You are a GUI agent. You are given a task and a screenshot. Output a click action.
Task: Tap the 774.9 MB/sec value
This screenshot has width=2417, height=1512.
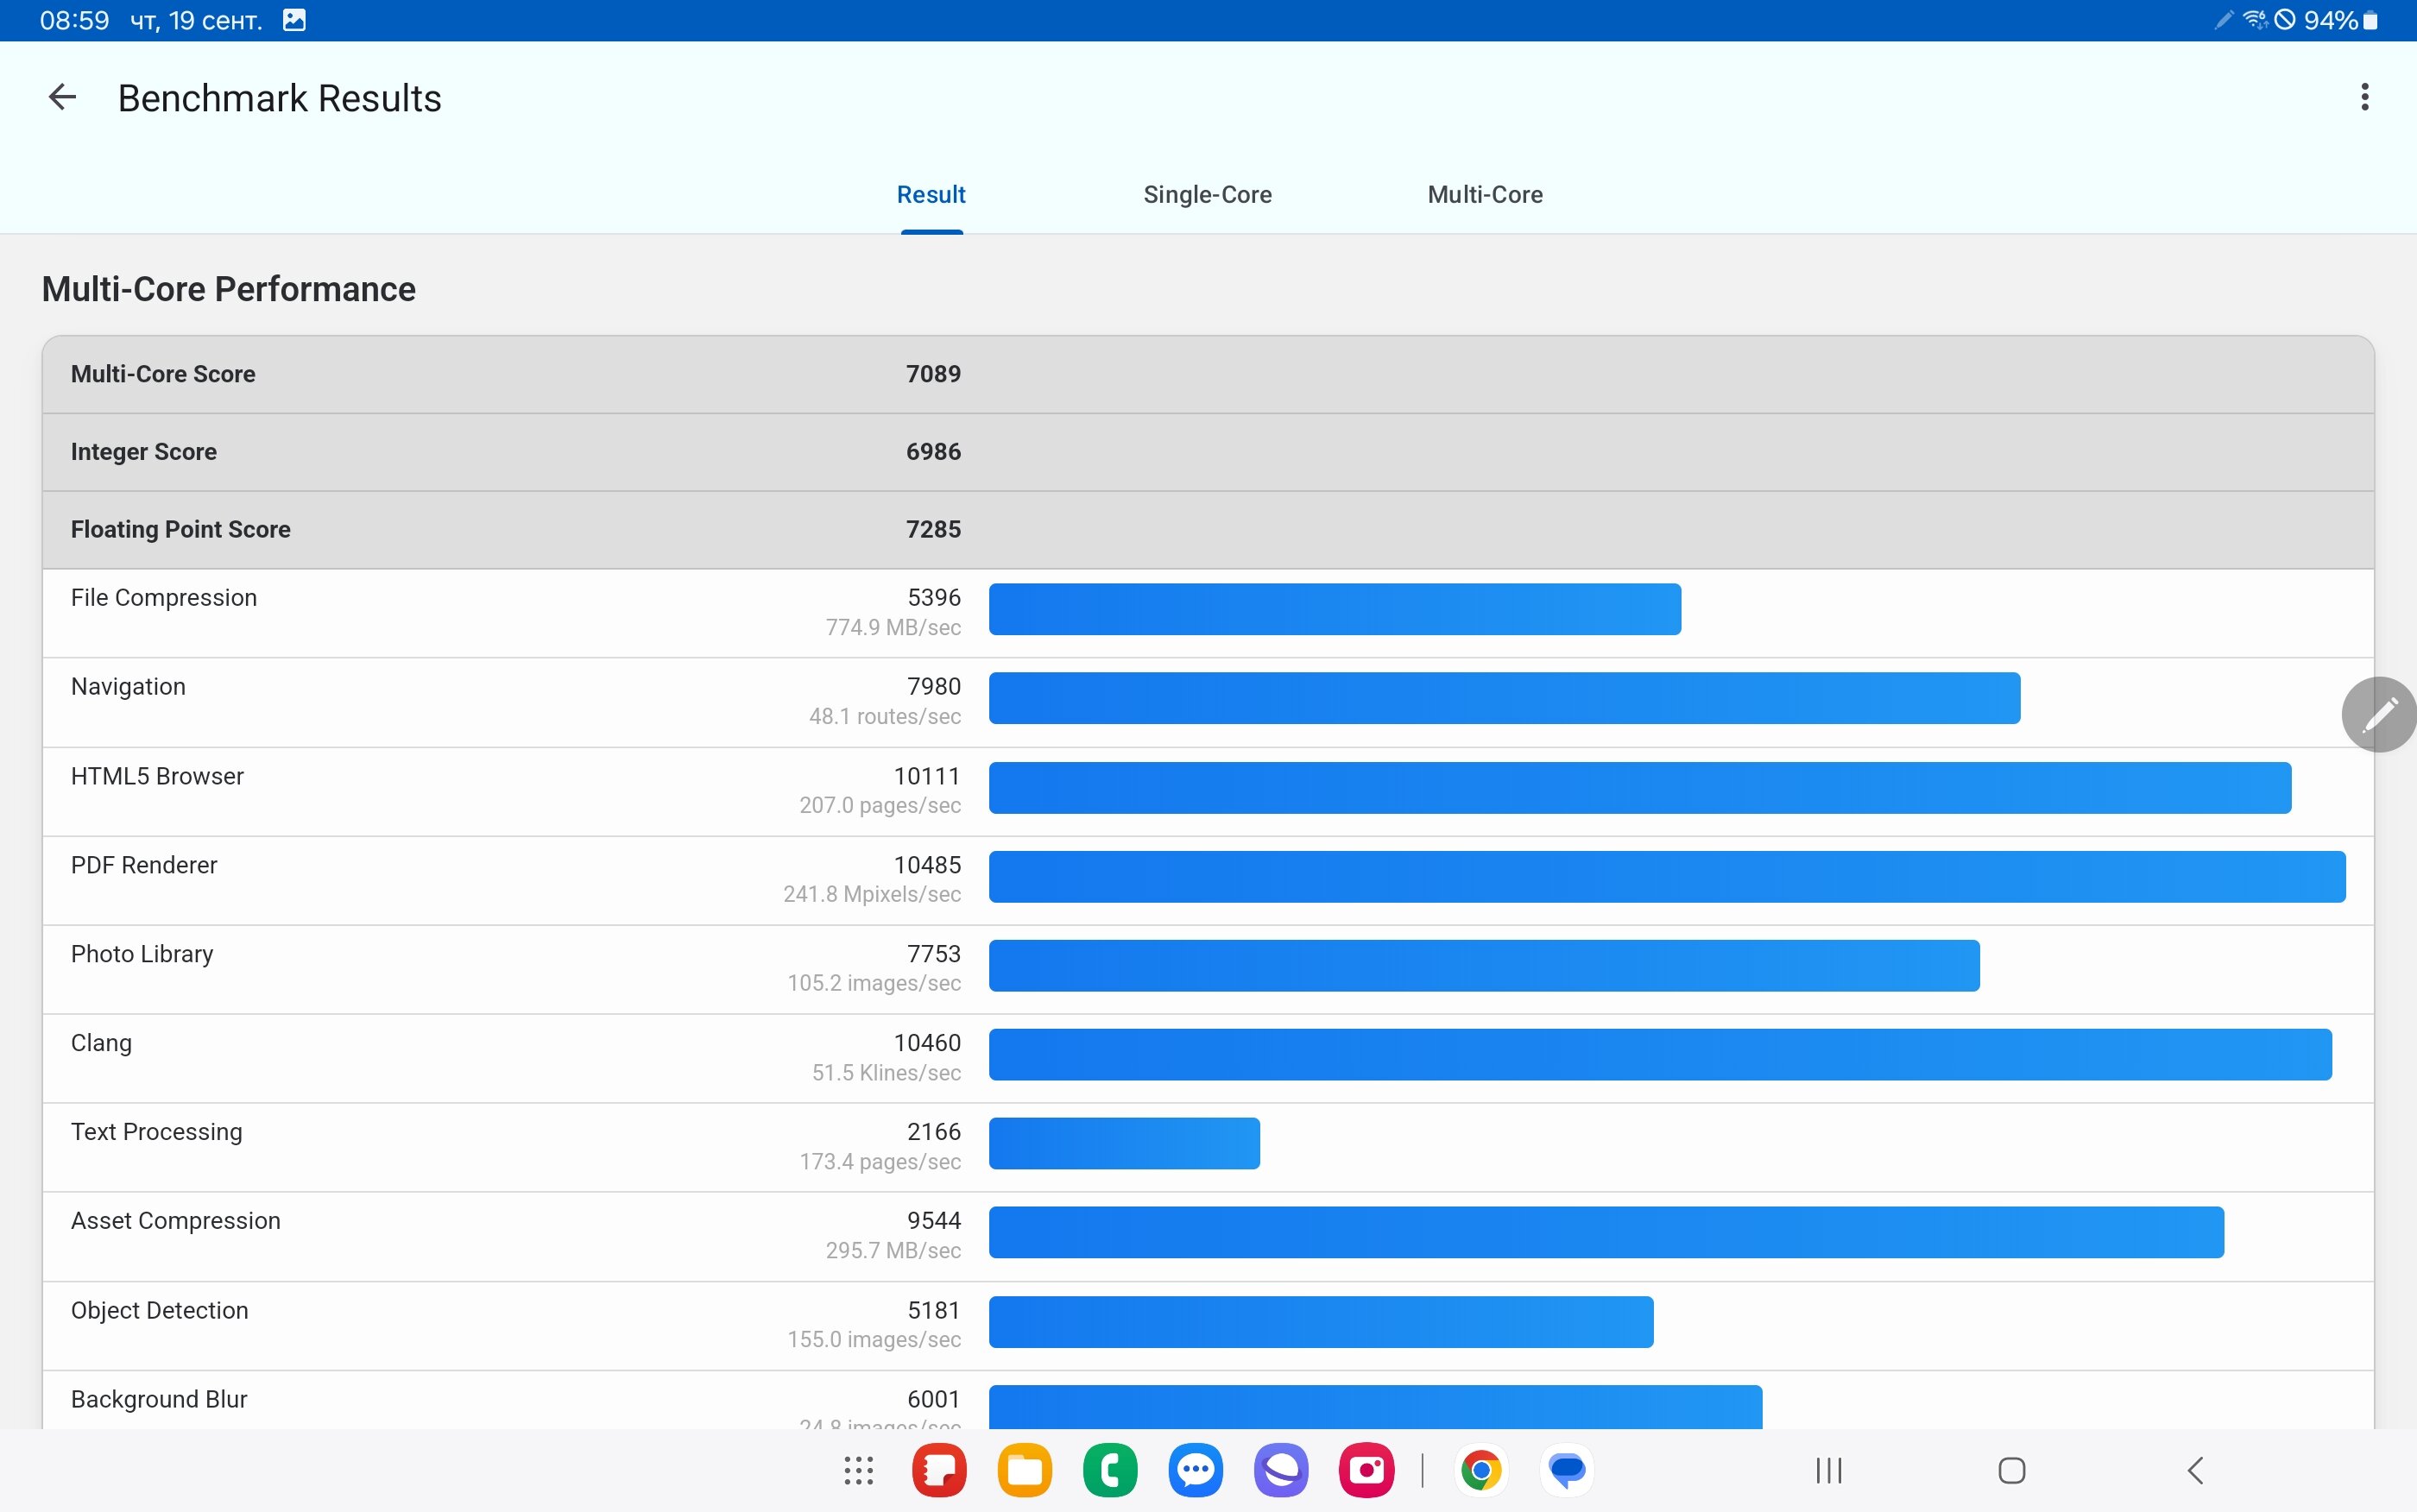coord(893,628)
